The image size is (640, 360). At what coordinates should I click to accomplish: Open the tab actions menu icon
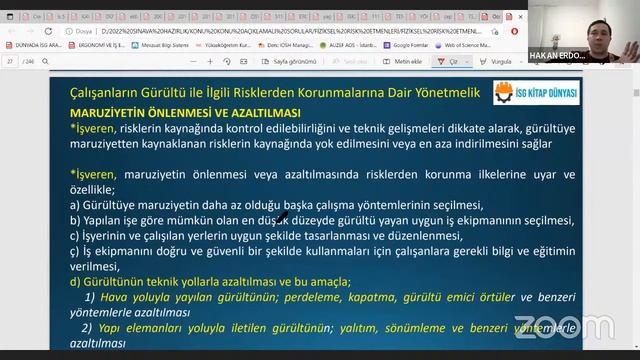(10, 17)
